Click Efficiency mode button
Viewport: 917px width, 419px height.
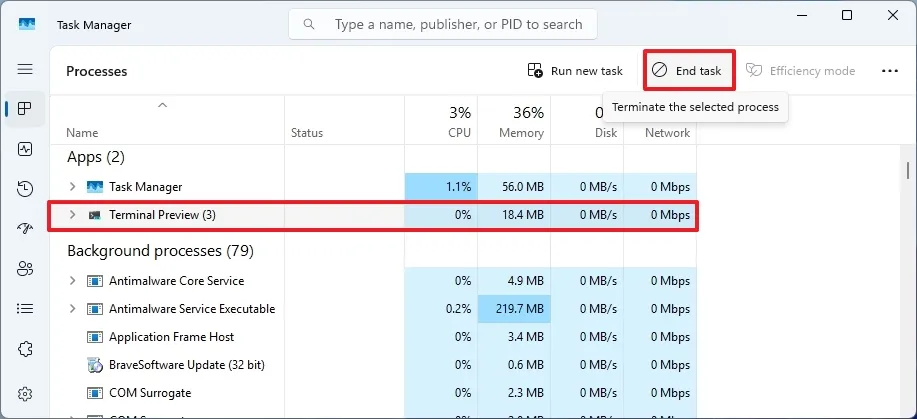tap(801, 71)
